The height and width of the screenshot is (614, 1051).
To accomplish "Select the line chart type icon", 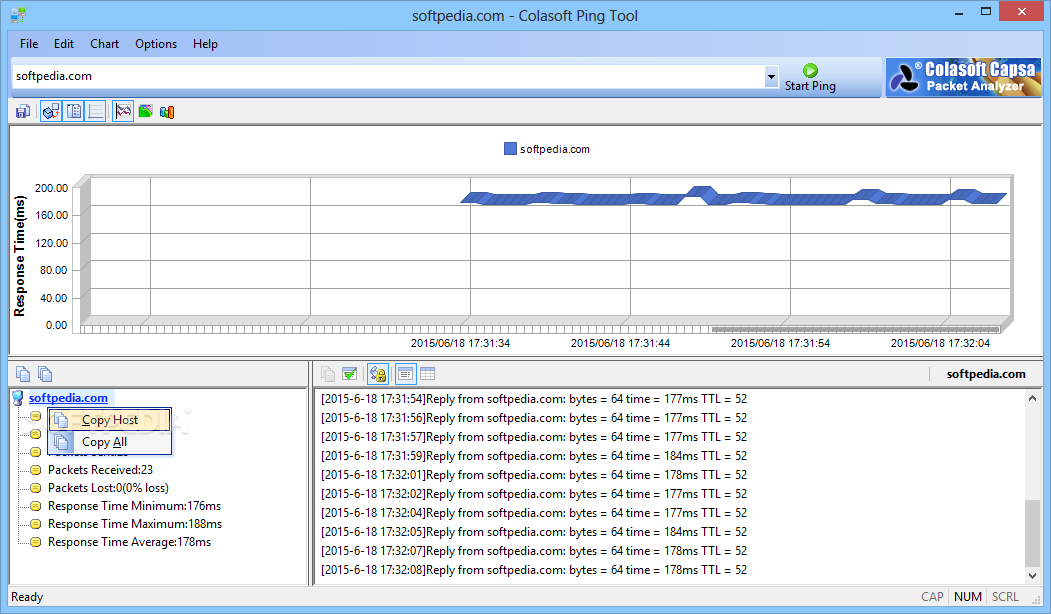I will (123, 111).
